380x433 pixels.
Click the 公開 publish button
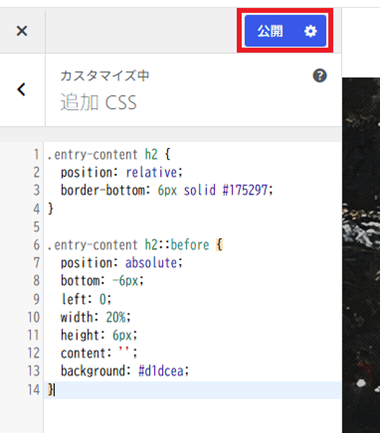click(270, 31)
